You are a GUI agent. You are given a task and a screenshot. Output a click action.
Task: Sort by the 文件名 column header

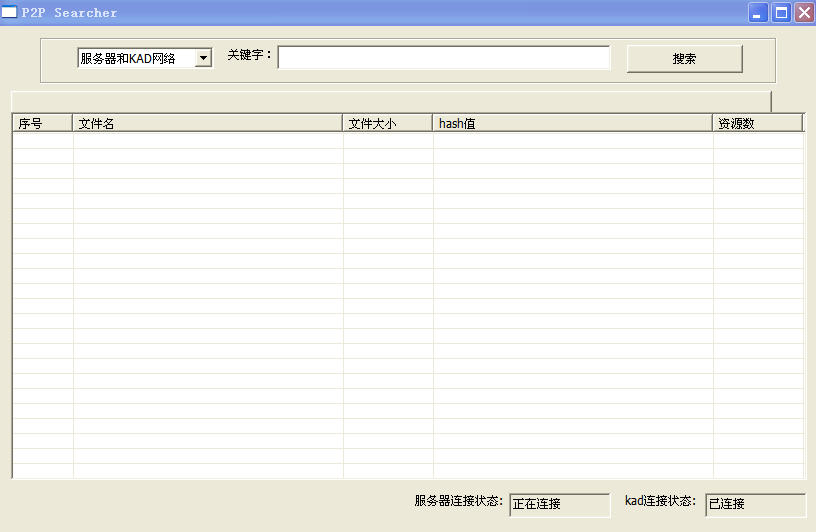click(x=207, y=123)
